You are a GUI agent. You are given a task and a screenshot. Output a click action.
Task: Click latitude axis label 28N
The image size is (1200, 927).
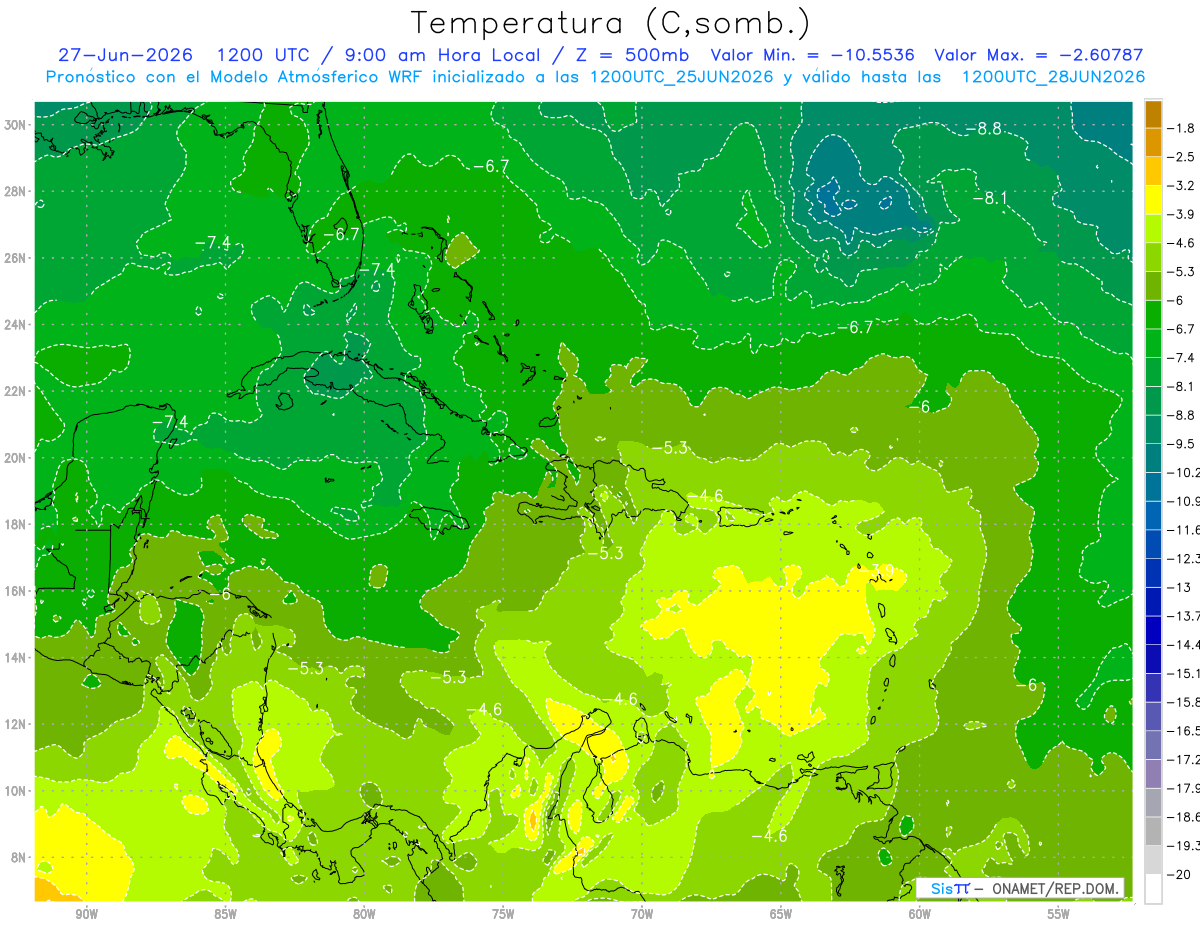pyautogui.click(x=17, y=191)
